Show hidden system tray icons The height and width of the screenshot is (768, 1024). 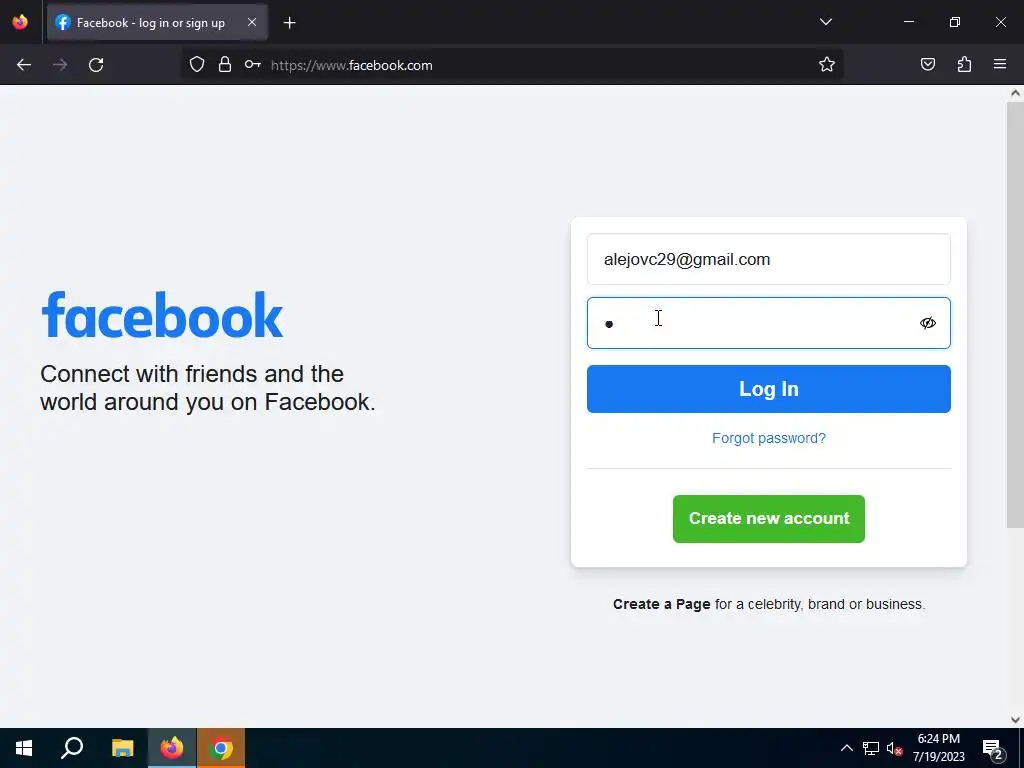[846, 748]
